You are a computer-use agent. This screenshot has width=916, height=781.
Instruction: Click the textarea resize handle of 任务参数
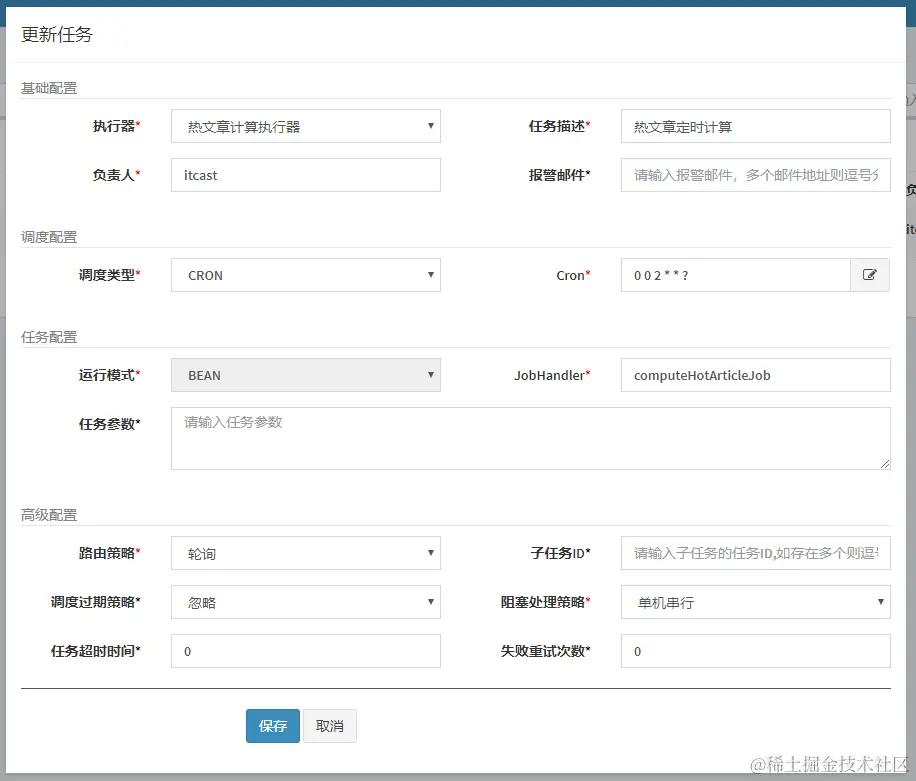tap(885, 464)
